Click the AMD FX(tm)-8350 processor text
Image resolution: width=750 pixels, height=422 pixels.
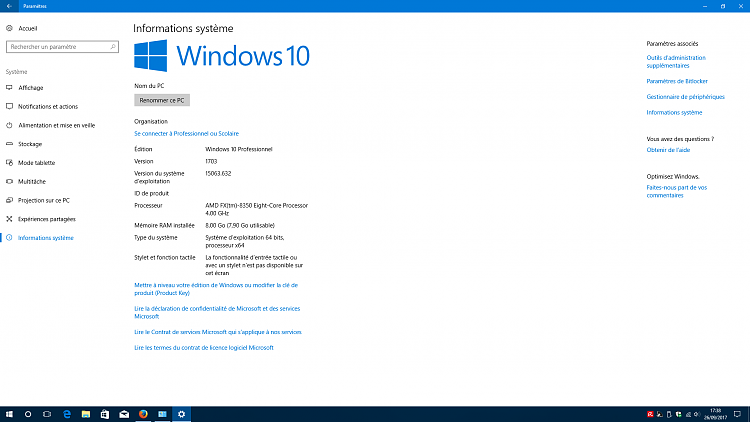(256, 210)
